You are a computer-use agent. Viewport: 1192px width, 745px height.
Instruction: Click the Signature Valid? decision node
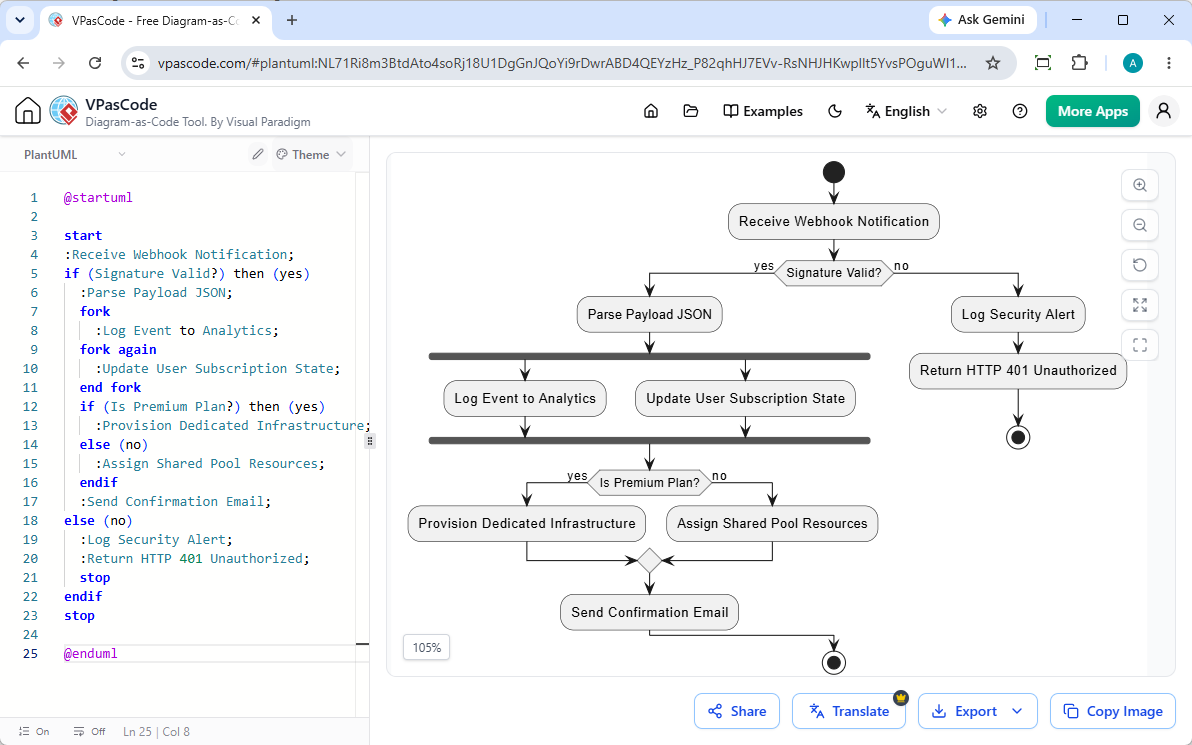833,272
